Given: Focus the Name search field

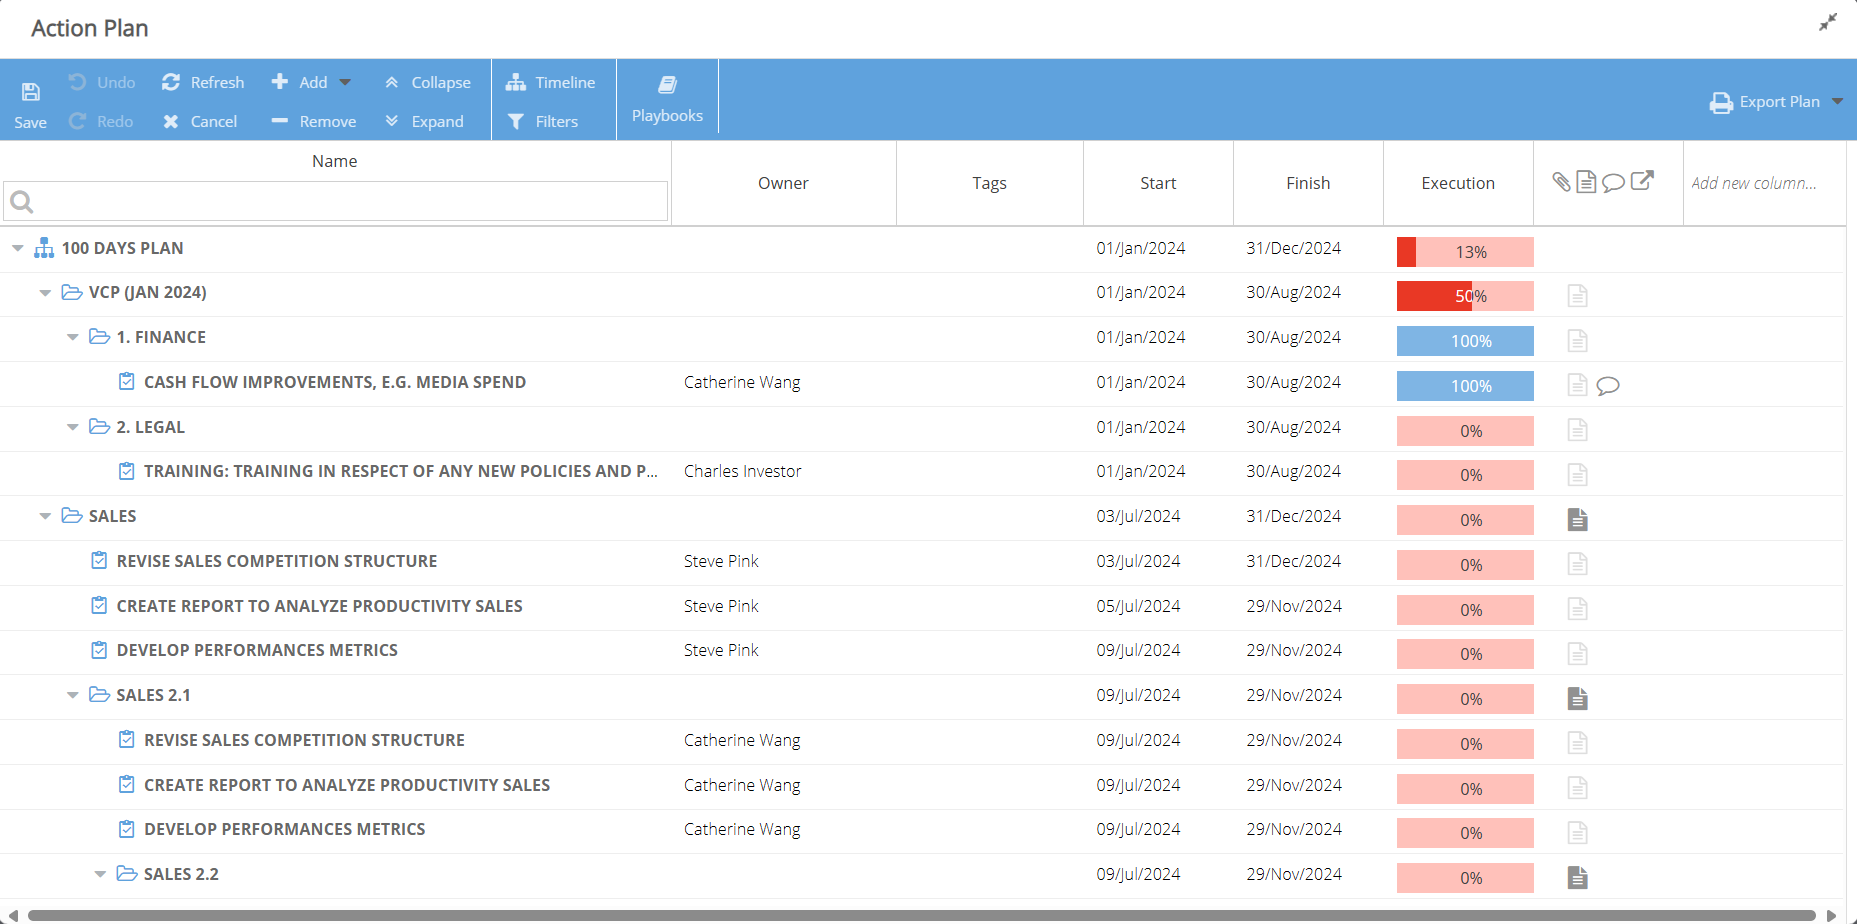Looking at the screenshot, I should tap(336, 201).
